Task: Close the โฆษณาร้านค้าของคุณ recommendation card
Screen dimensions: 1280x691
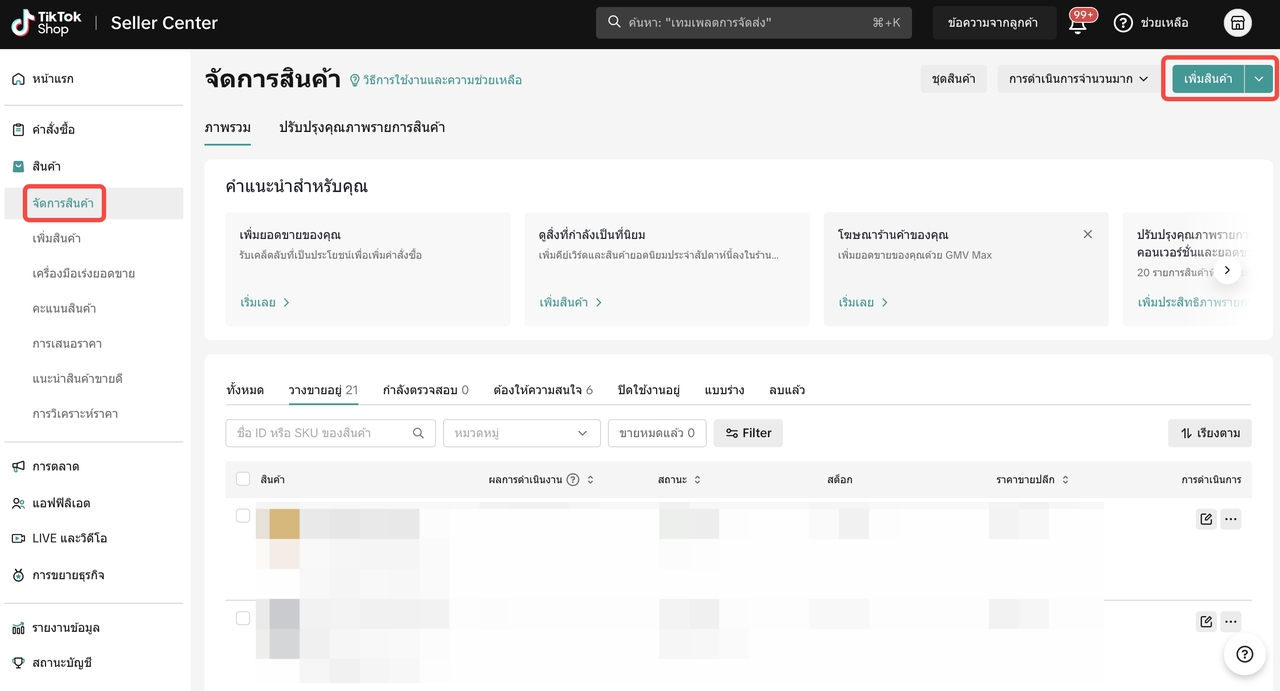Action: [x=1088, y=234]
